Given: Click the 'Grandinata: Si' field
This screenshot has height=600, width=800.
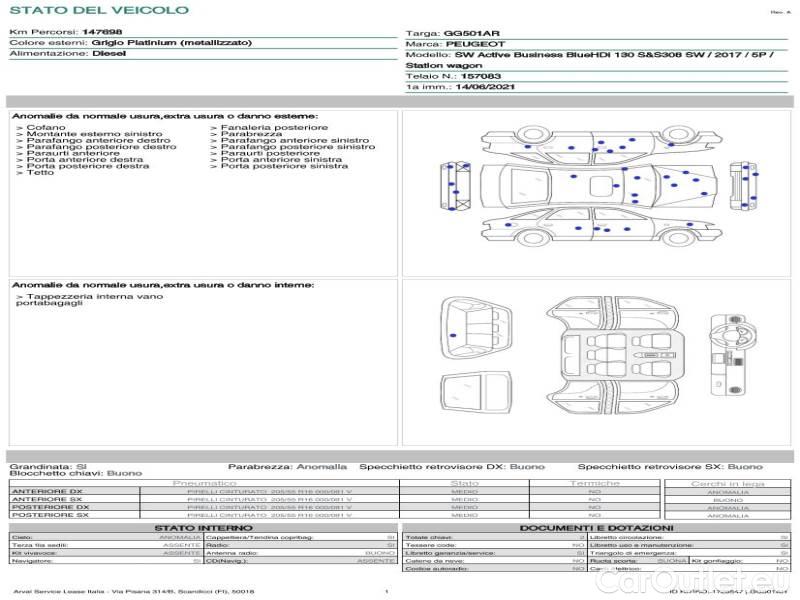Looking at the screenshot, I should (x=48, y=466).
